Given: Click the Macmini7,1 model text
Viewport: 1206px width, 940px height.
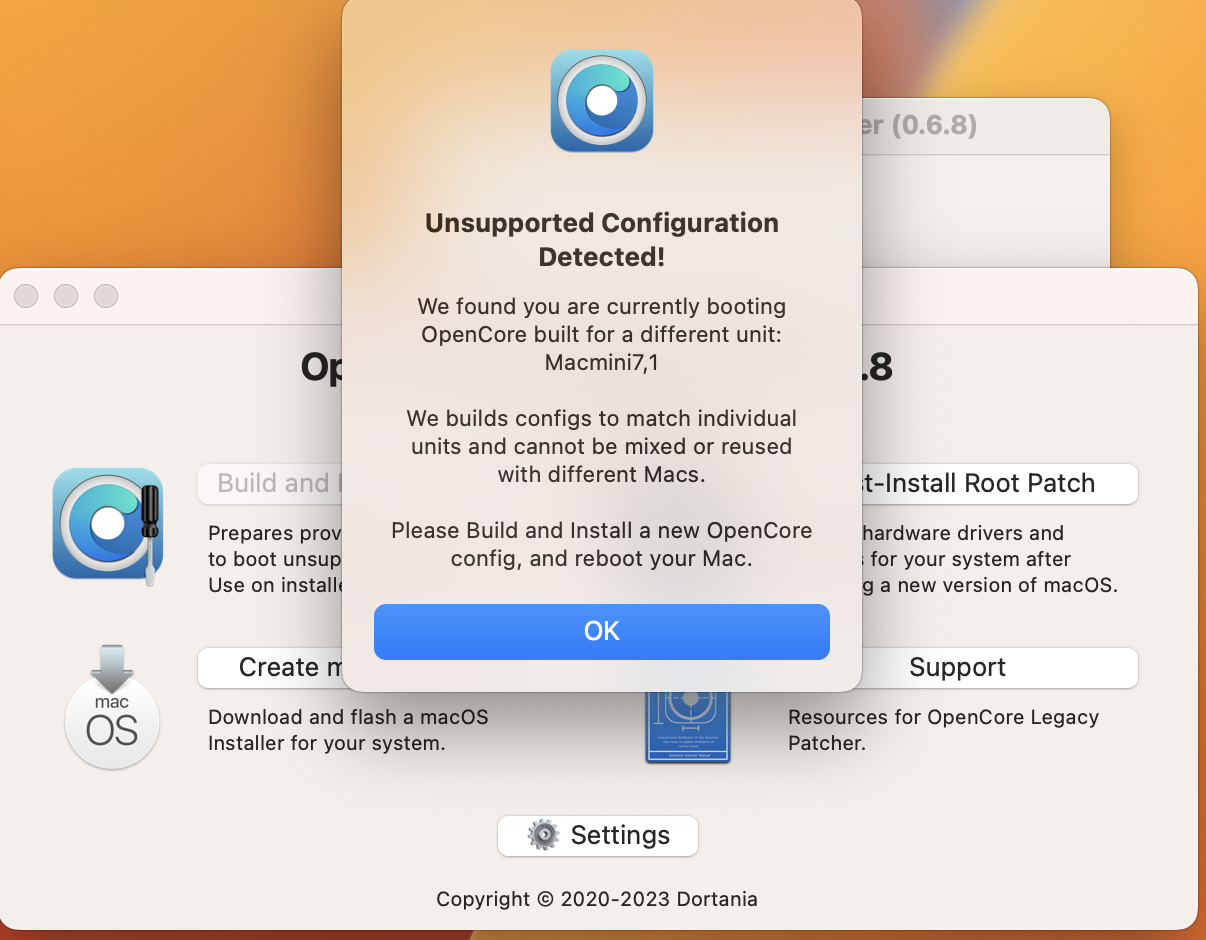Looking at the screenshot, I should pos(602,363).
